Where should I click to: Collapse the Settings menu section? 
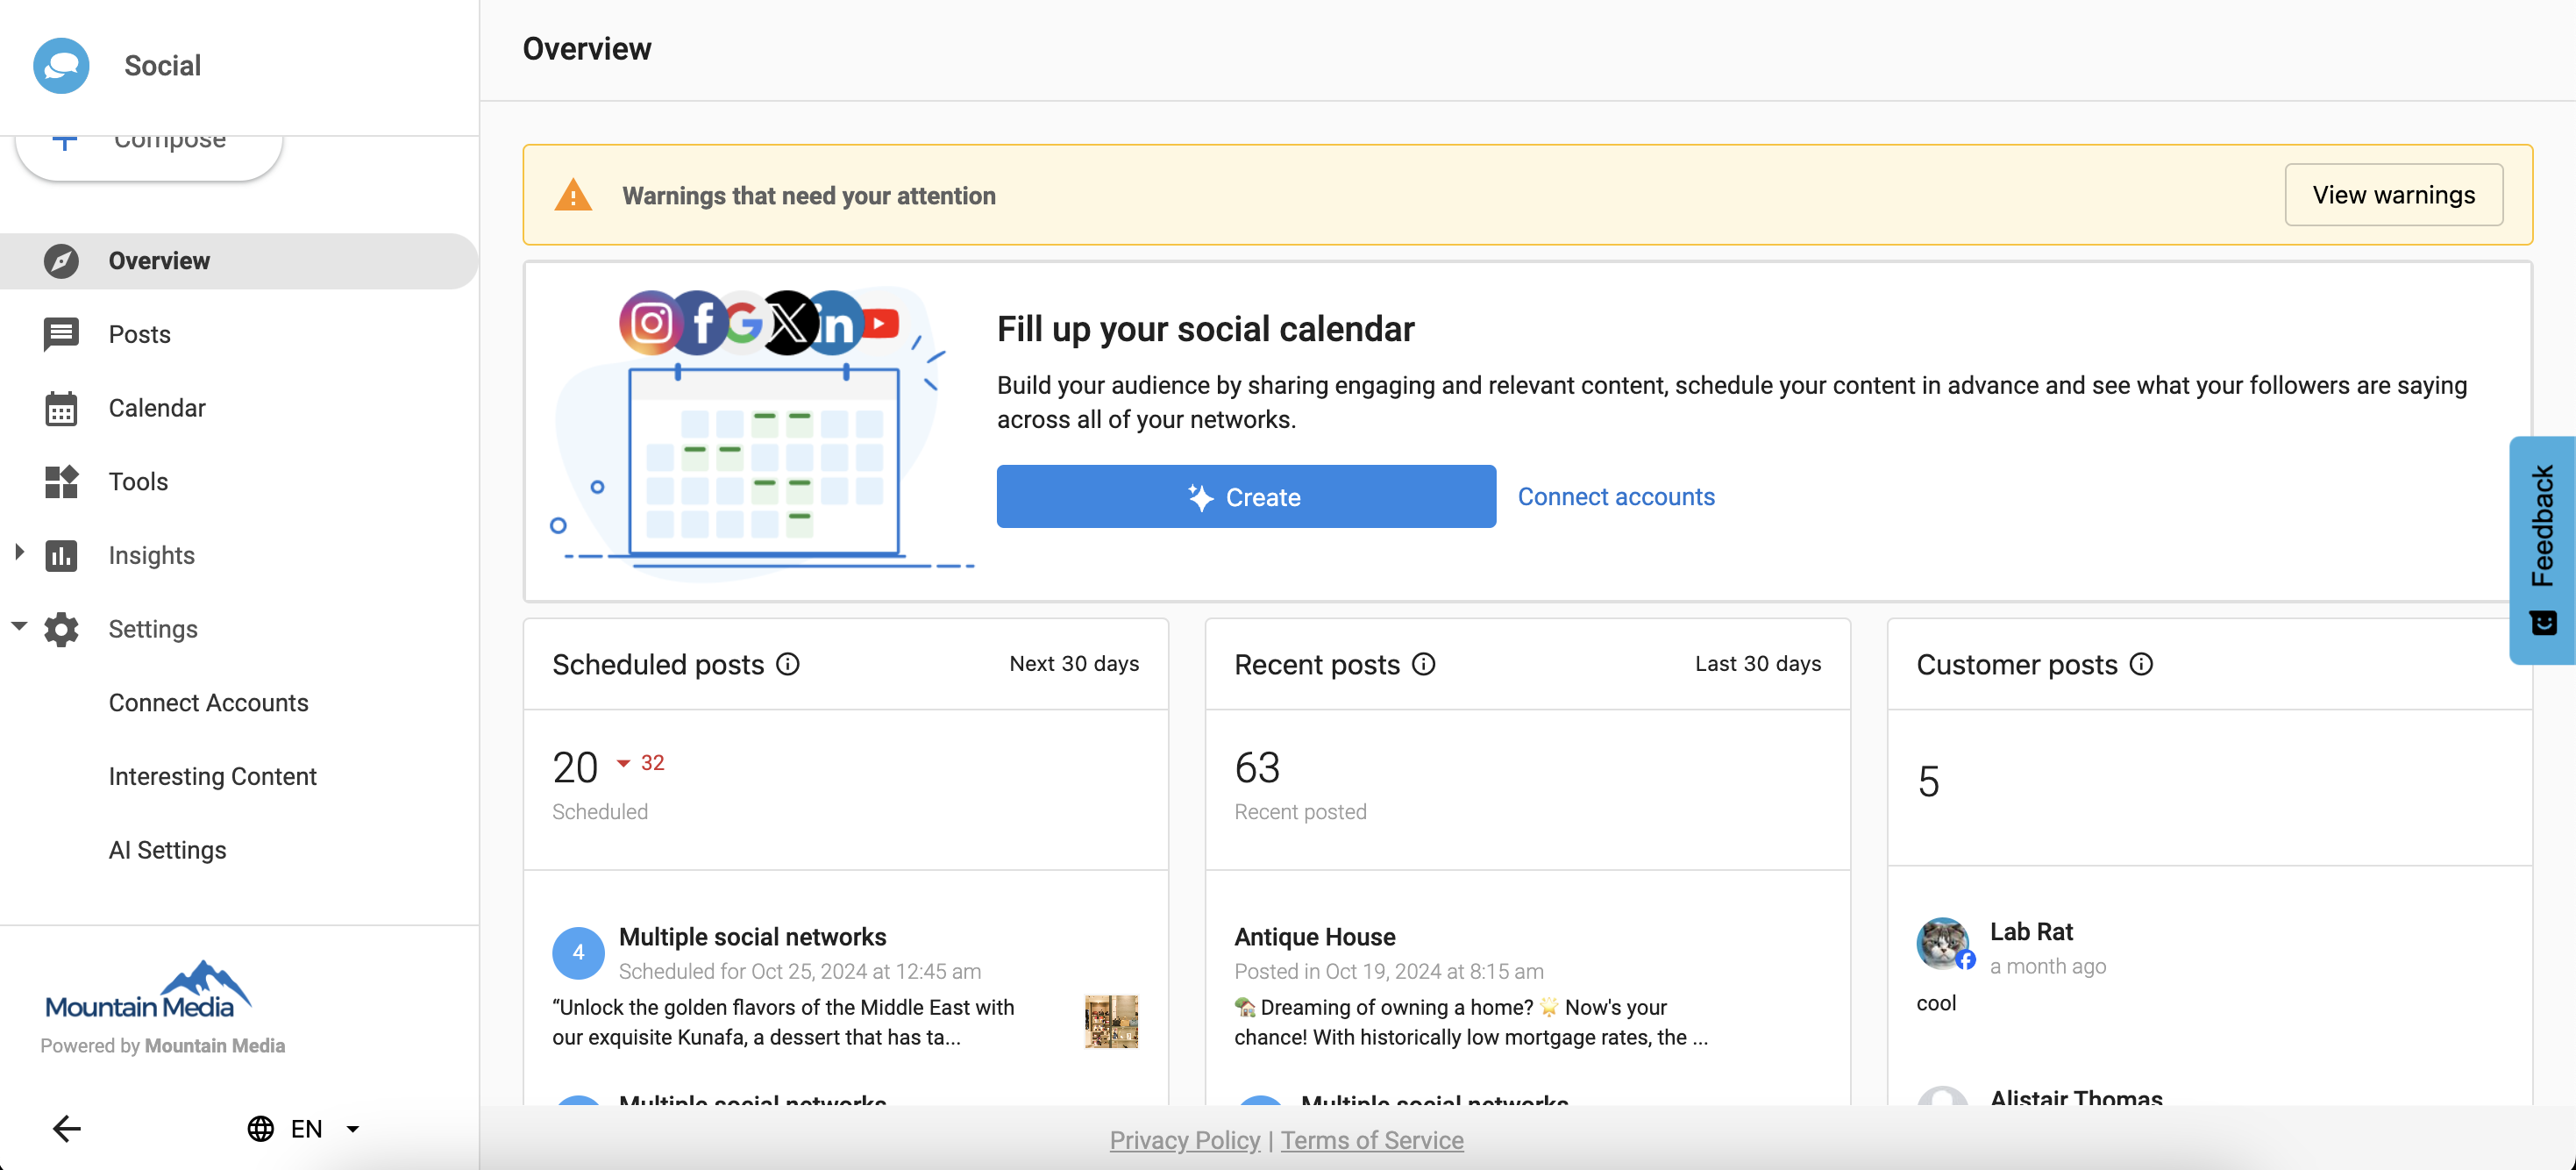pos(19,626)
